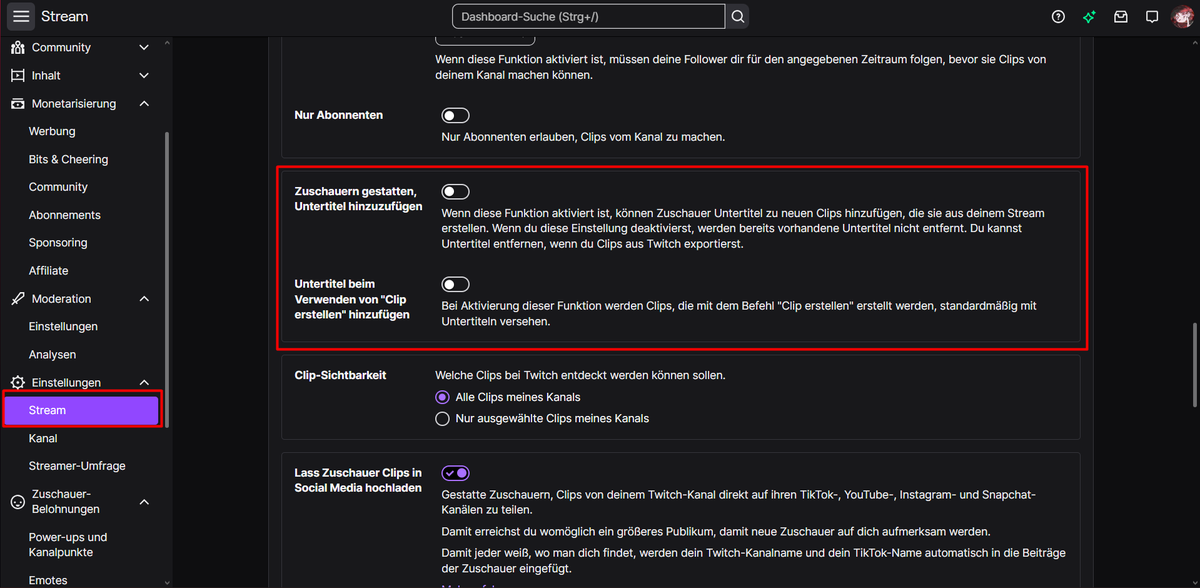Click the Monetarisierung section icon
The width and height of the screenshot is (1200, 588).
tap(17, 103)
